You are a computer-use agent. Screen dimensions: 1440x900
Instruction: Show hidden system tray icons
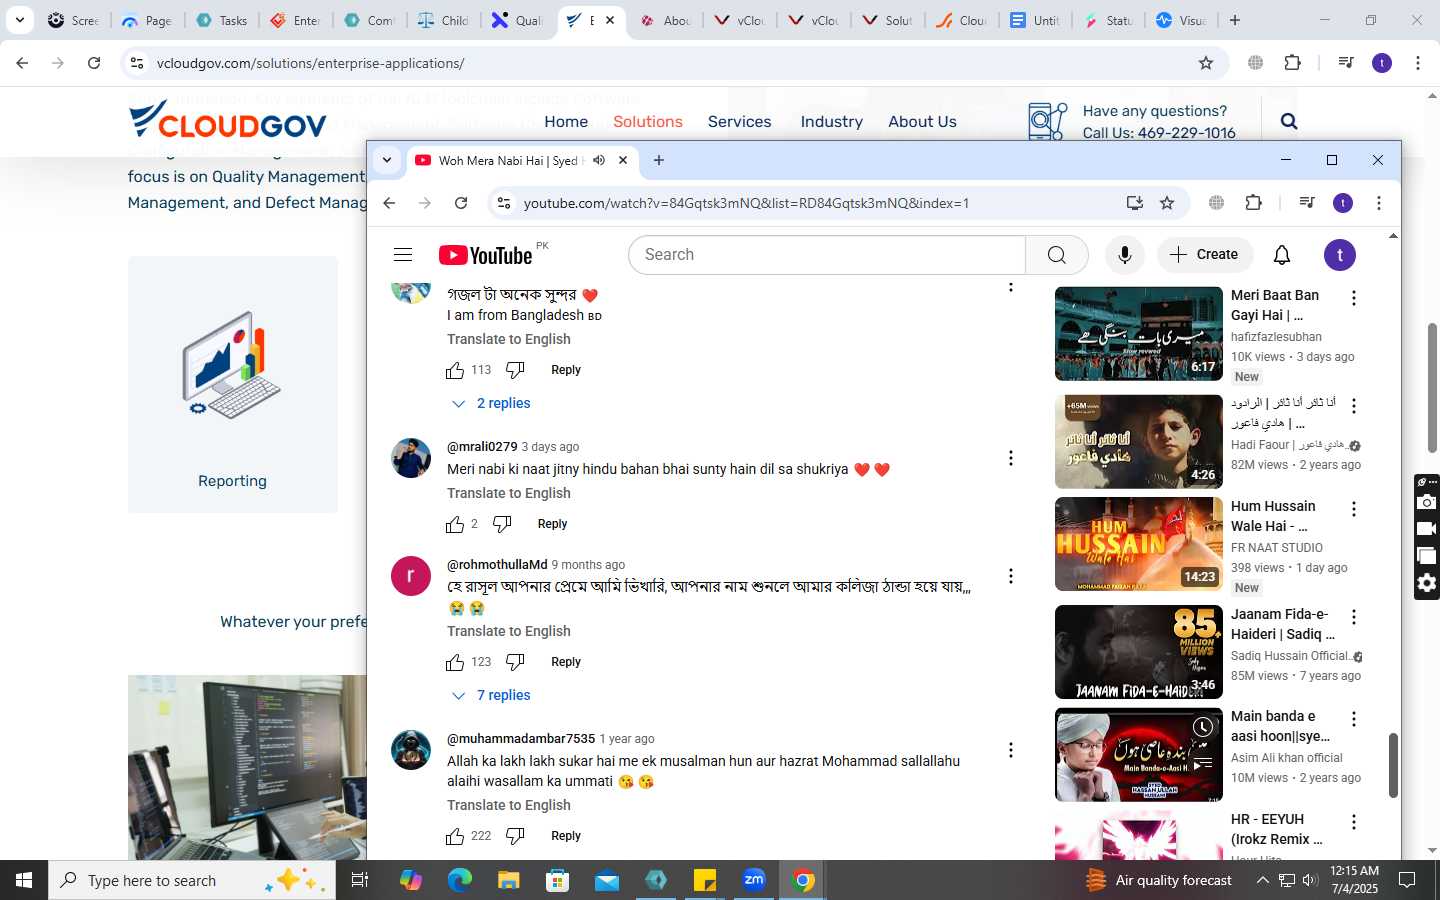coord(1262,880)
